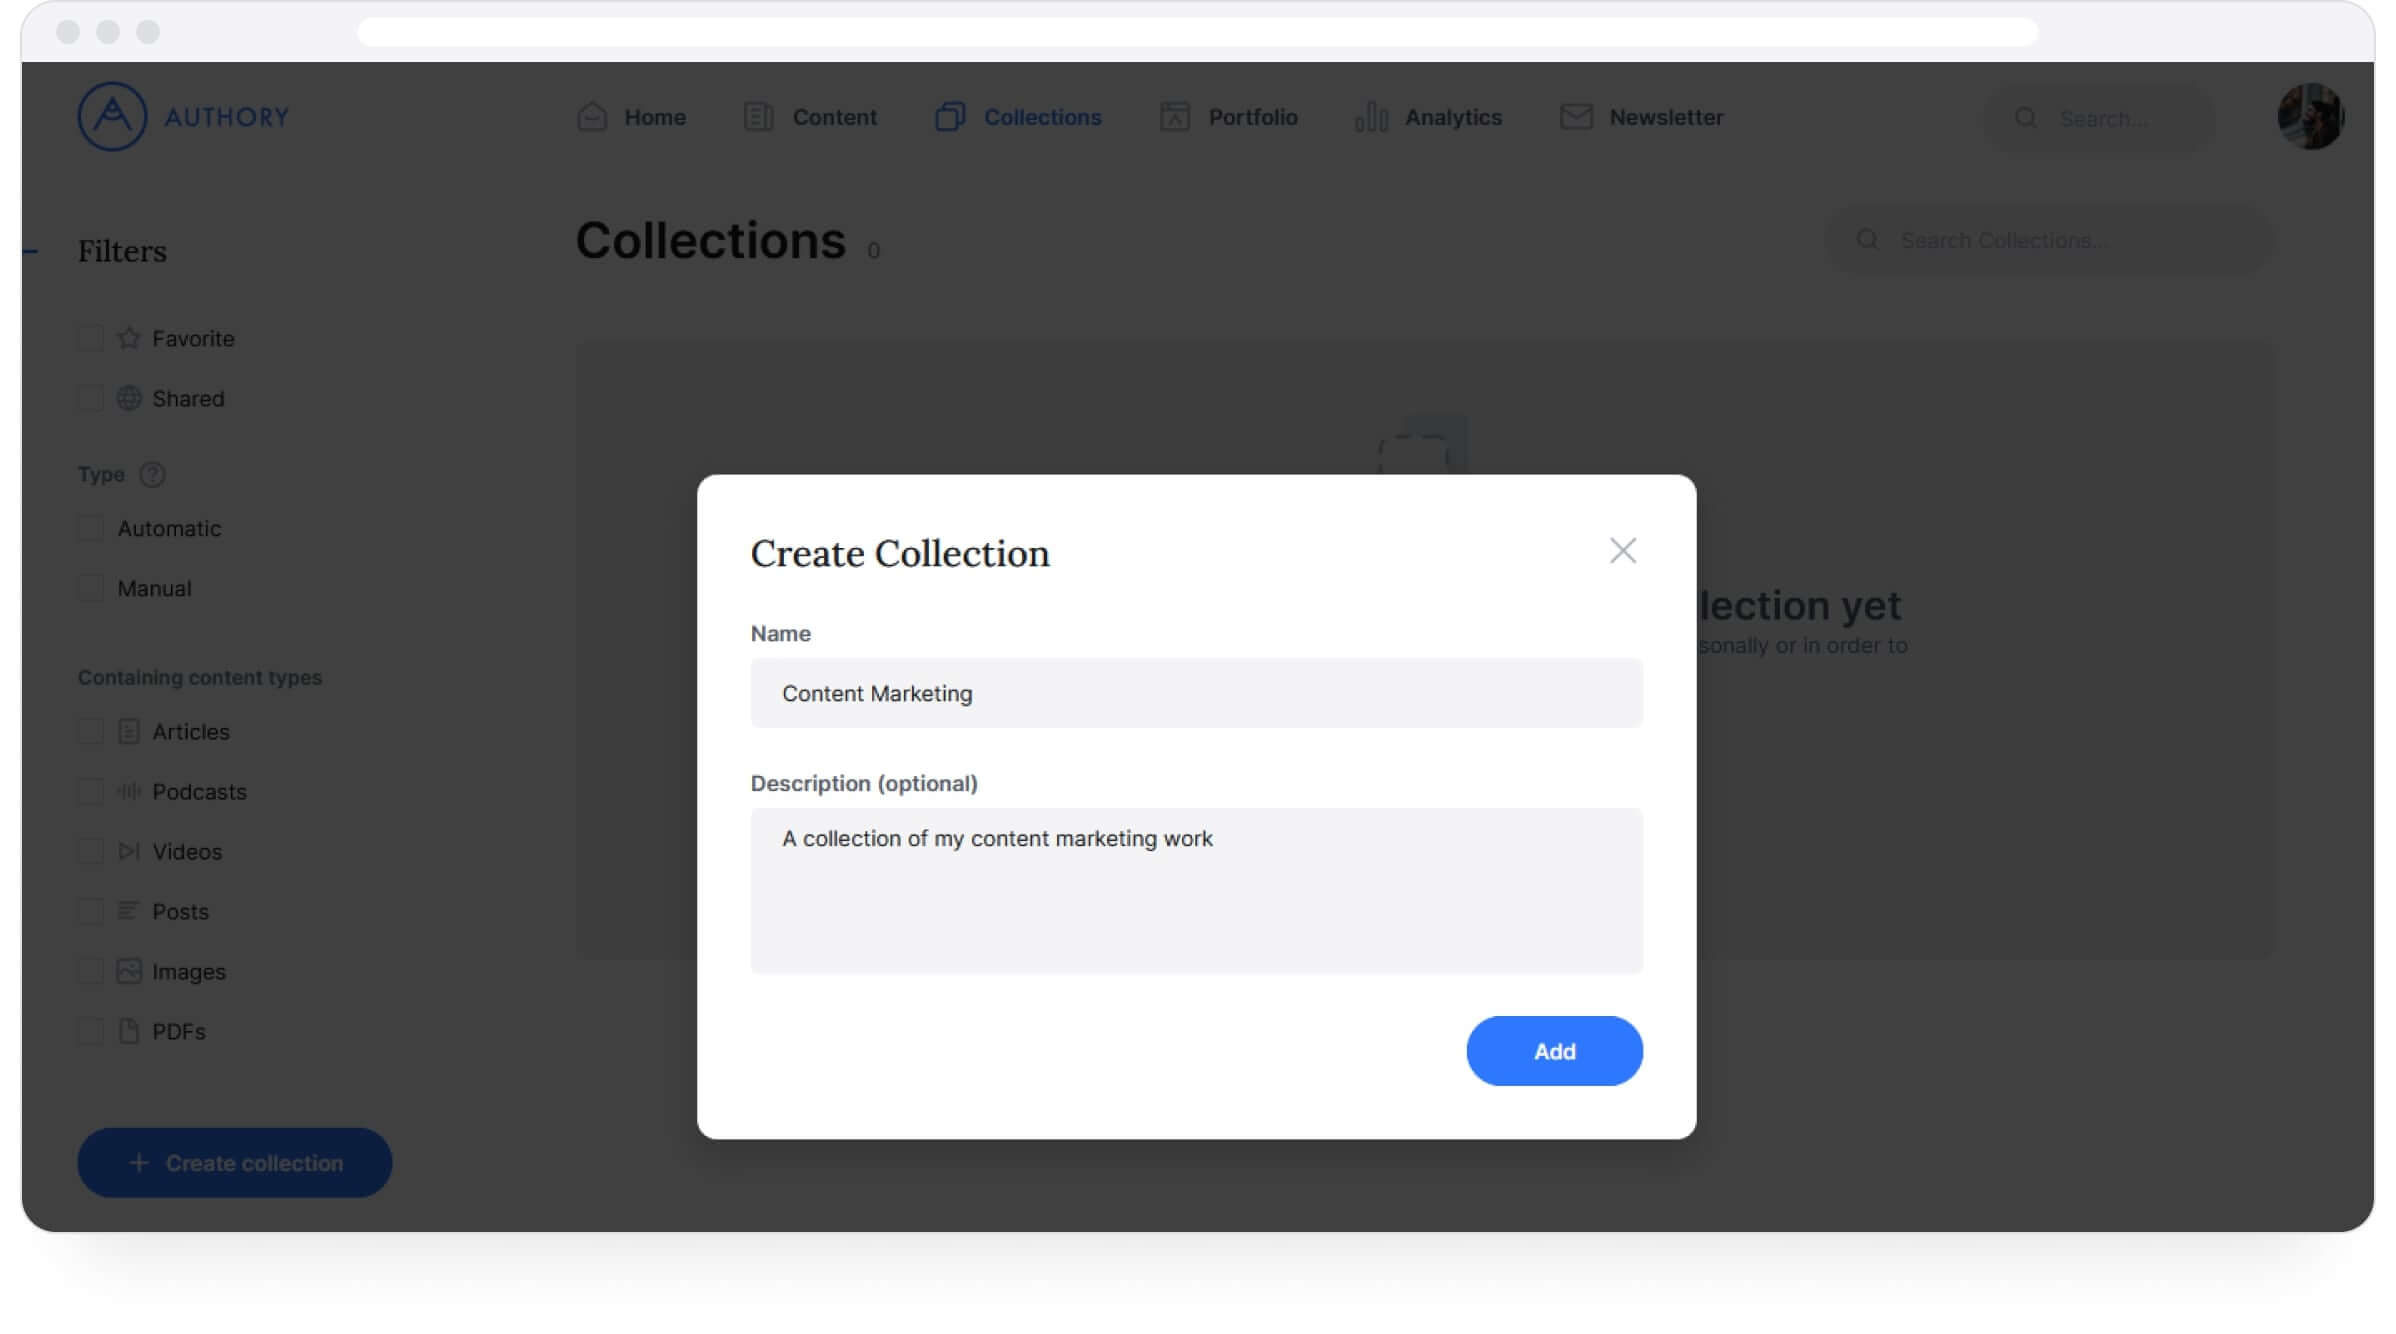Open the Content tab
2396x1334 pixels.
tap(810, 117)
